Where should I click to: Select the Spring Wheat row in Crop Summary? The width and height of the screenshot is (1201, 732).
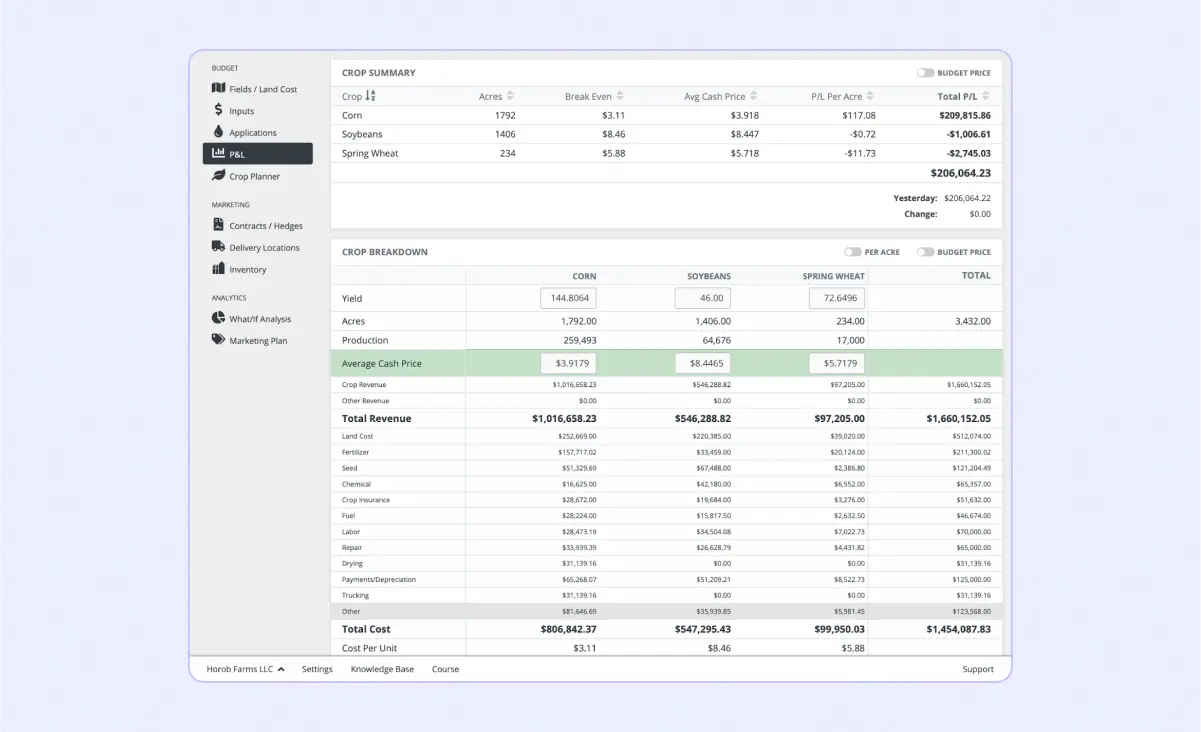(666, 153)
